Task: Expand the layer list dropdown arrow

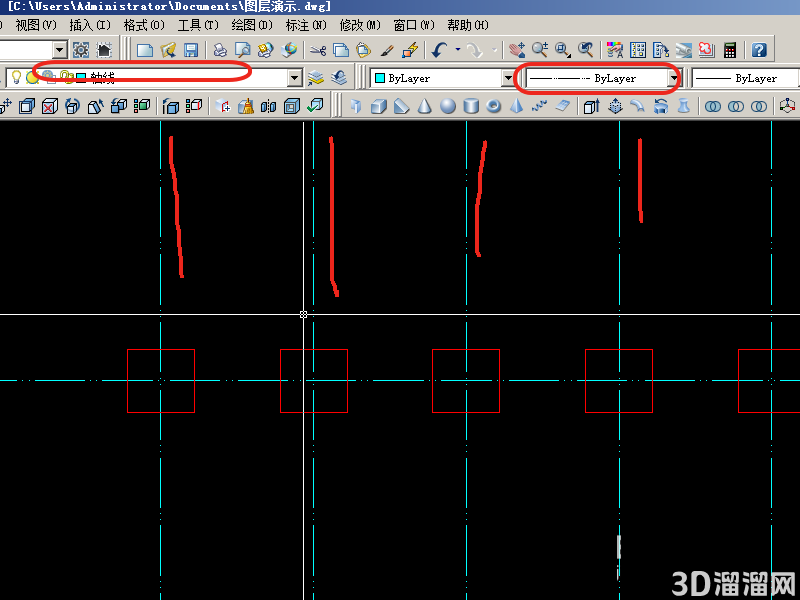Action: 294,78
